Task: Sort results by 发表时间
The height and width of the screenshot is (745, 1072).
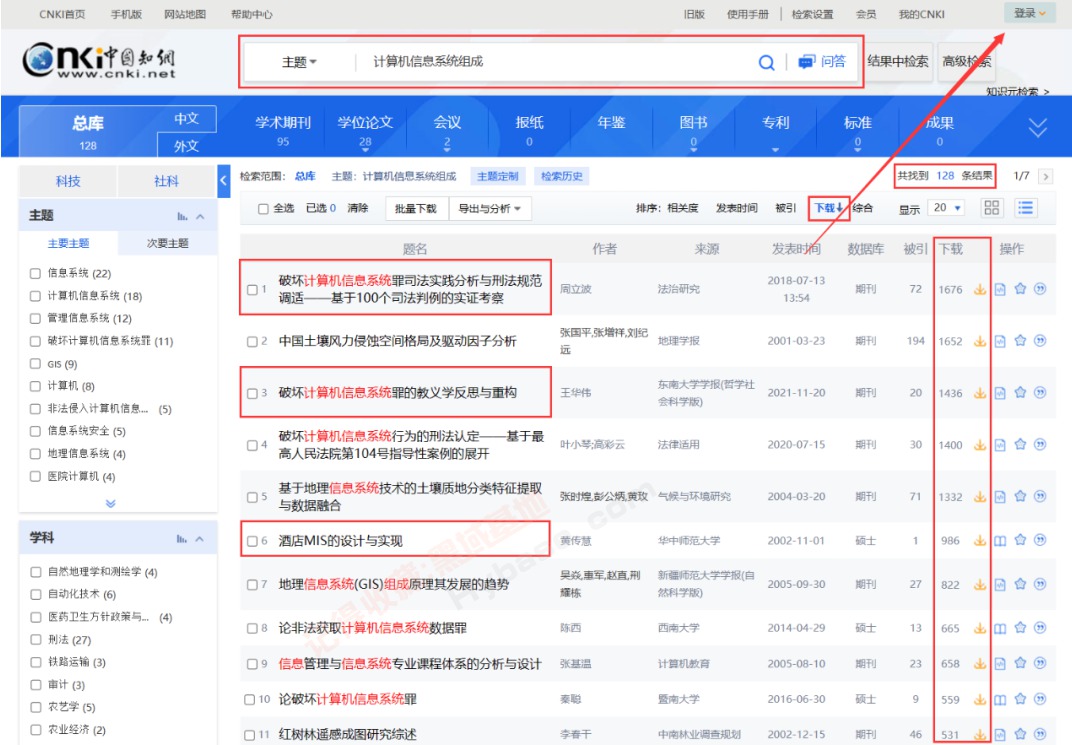Action: (x=736, y=208)
